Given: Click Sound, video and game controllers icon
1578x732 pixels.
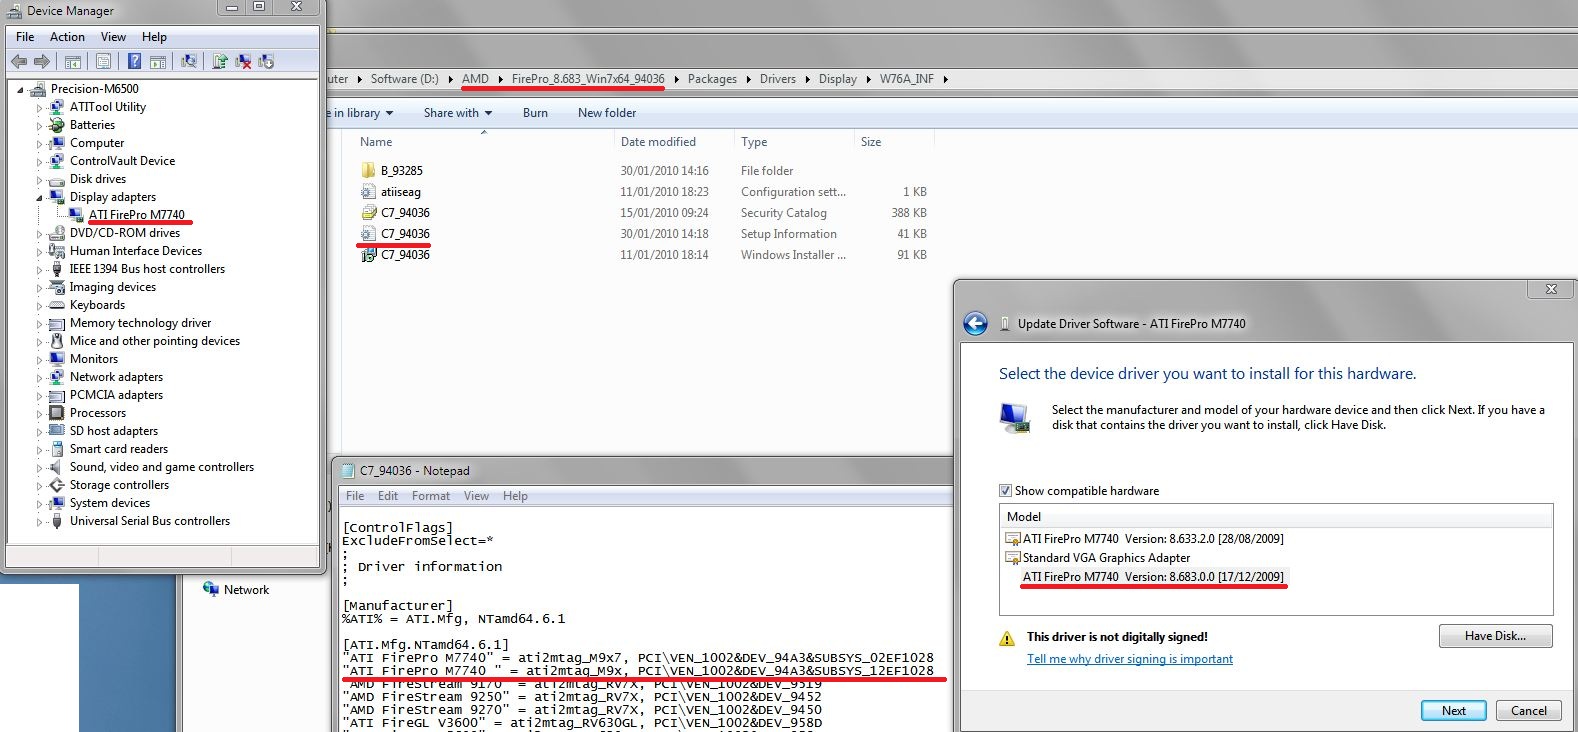Looking at the screenshot, I should coord(57,467).
